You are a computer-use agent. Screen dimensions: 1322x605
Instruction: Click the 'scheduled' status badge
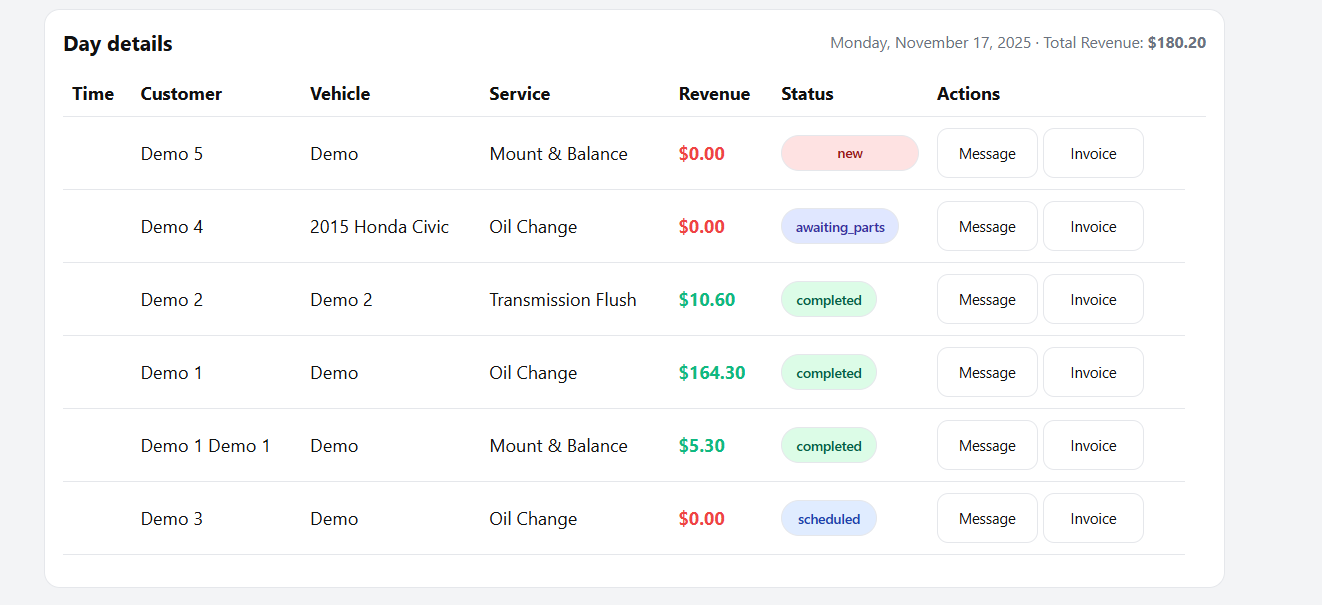pyautogui.click(x=828, y=518)
